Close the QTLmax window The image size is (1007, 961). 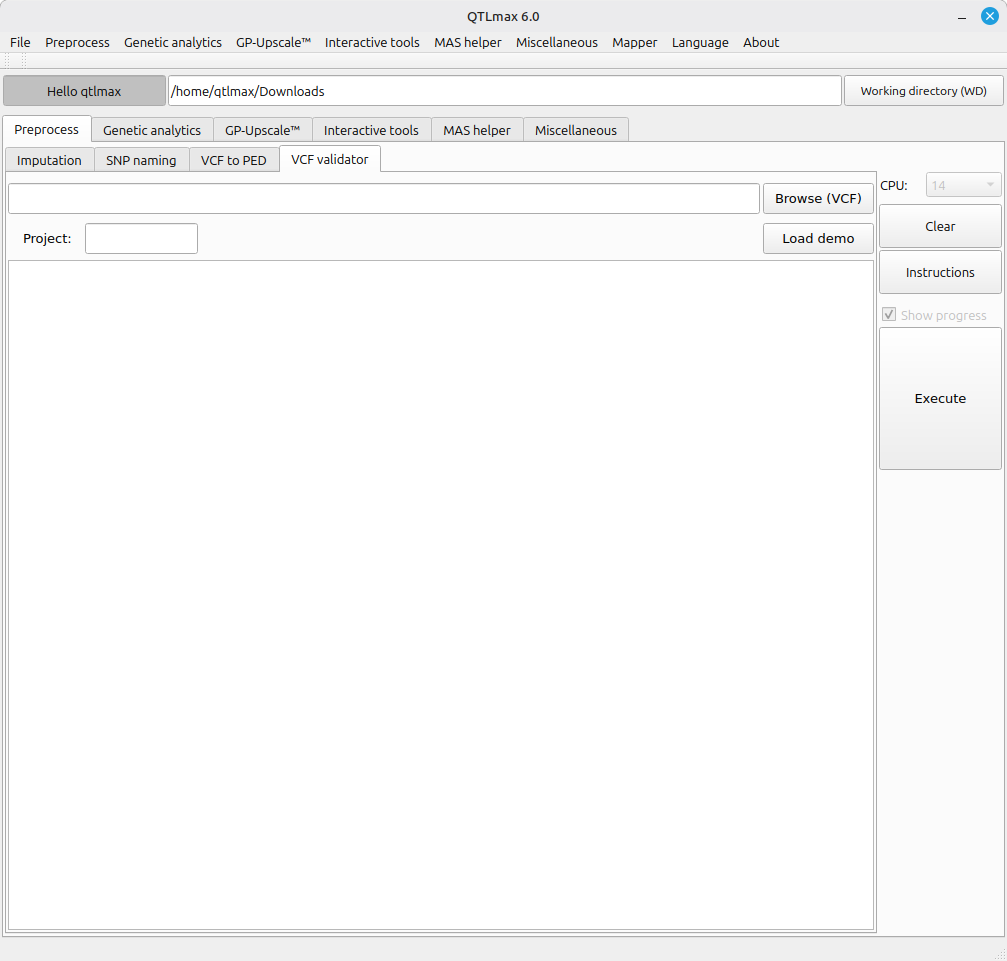[x=989, y=16]
